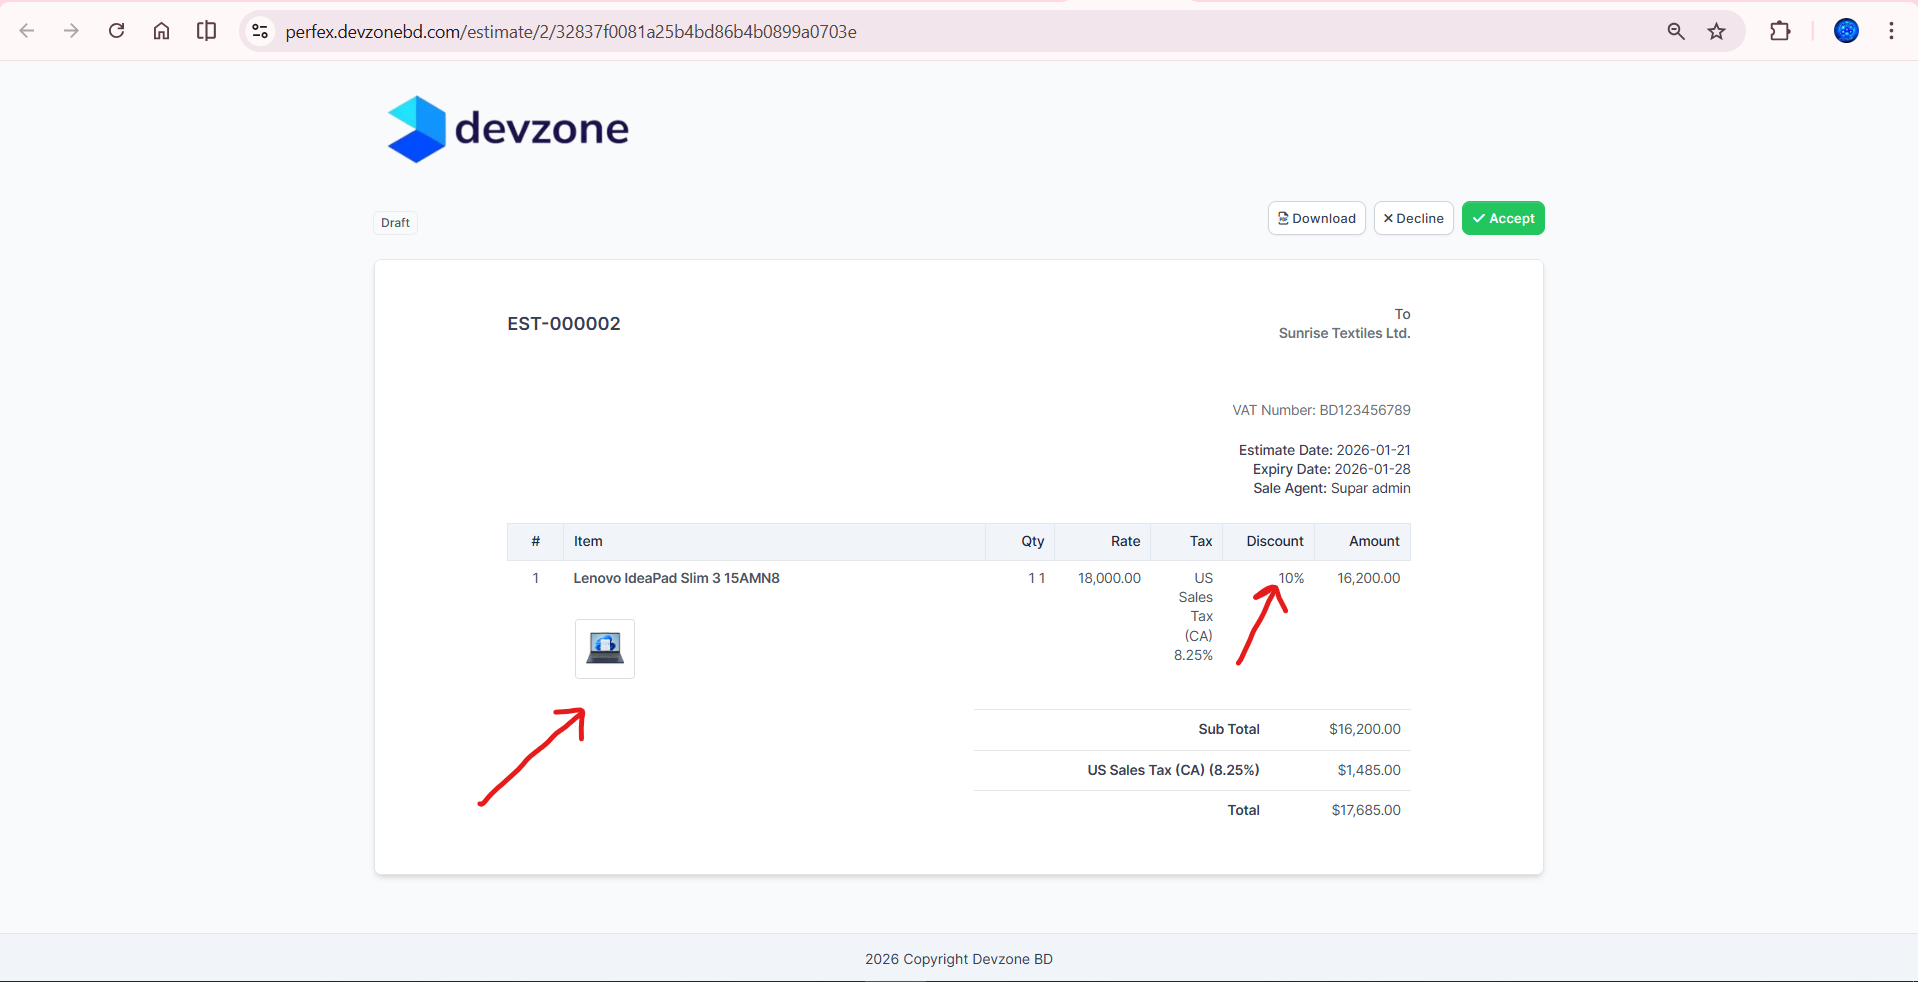Open the browser home page icon
The width and height of the screenshot is (1918, 982).
pyautogui.click(x=161, y=31)
